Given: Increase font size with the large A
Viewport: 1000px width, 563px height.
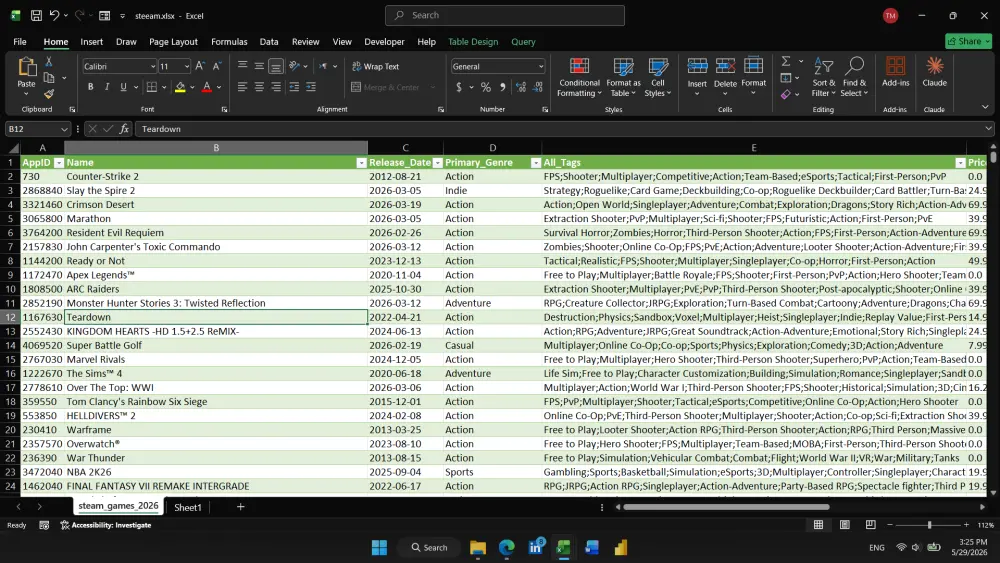Looking at the screenshot, I should 200,66.
